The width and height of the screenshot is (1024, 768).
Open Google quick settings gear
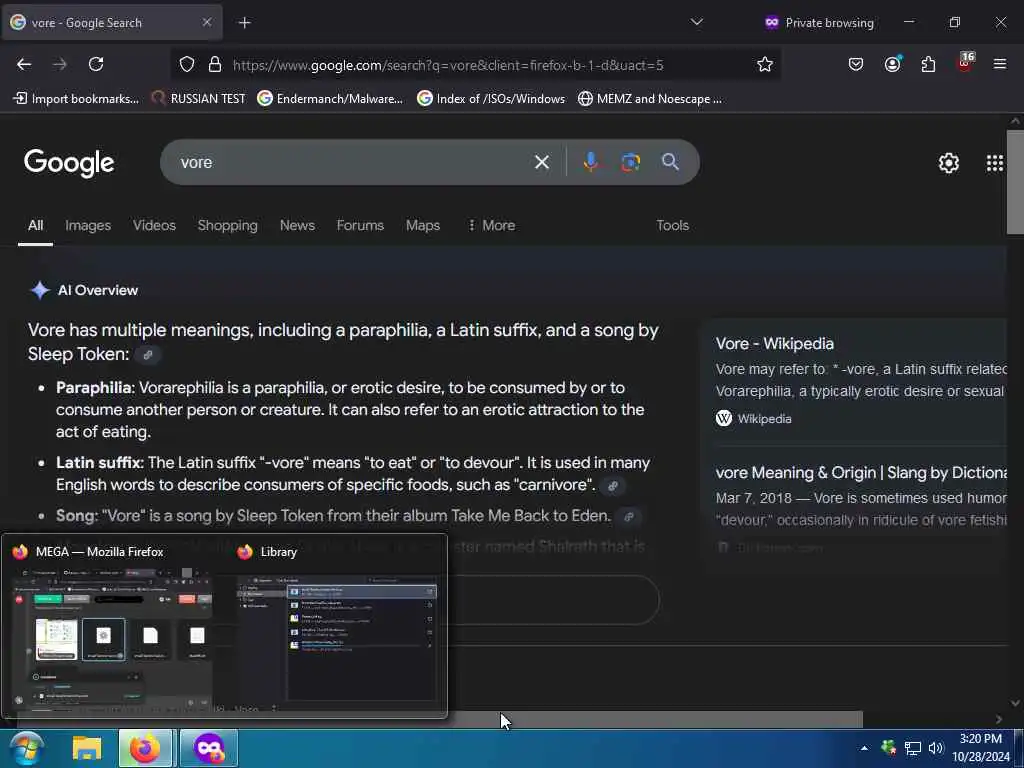point(948,163)
